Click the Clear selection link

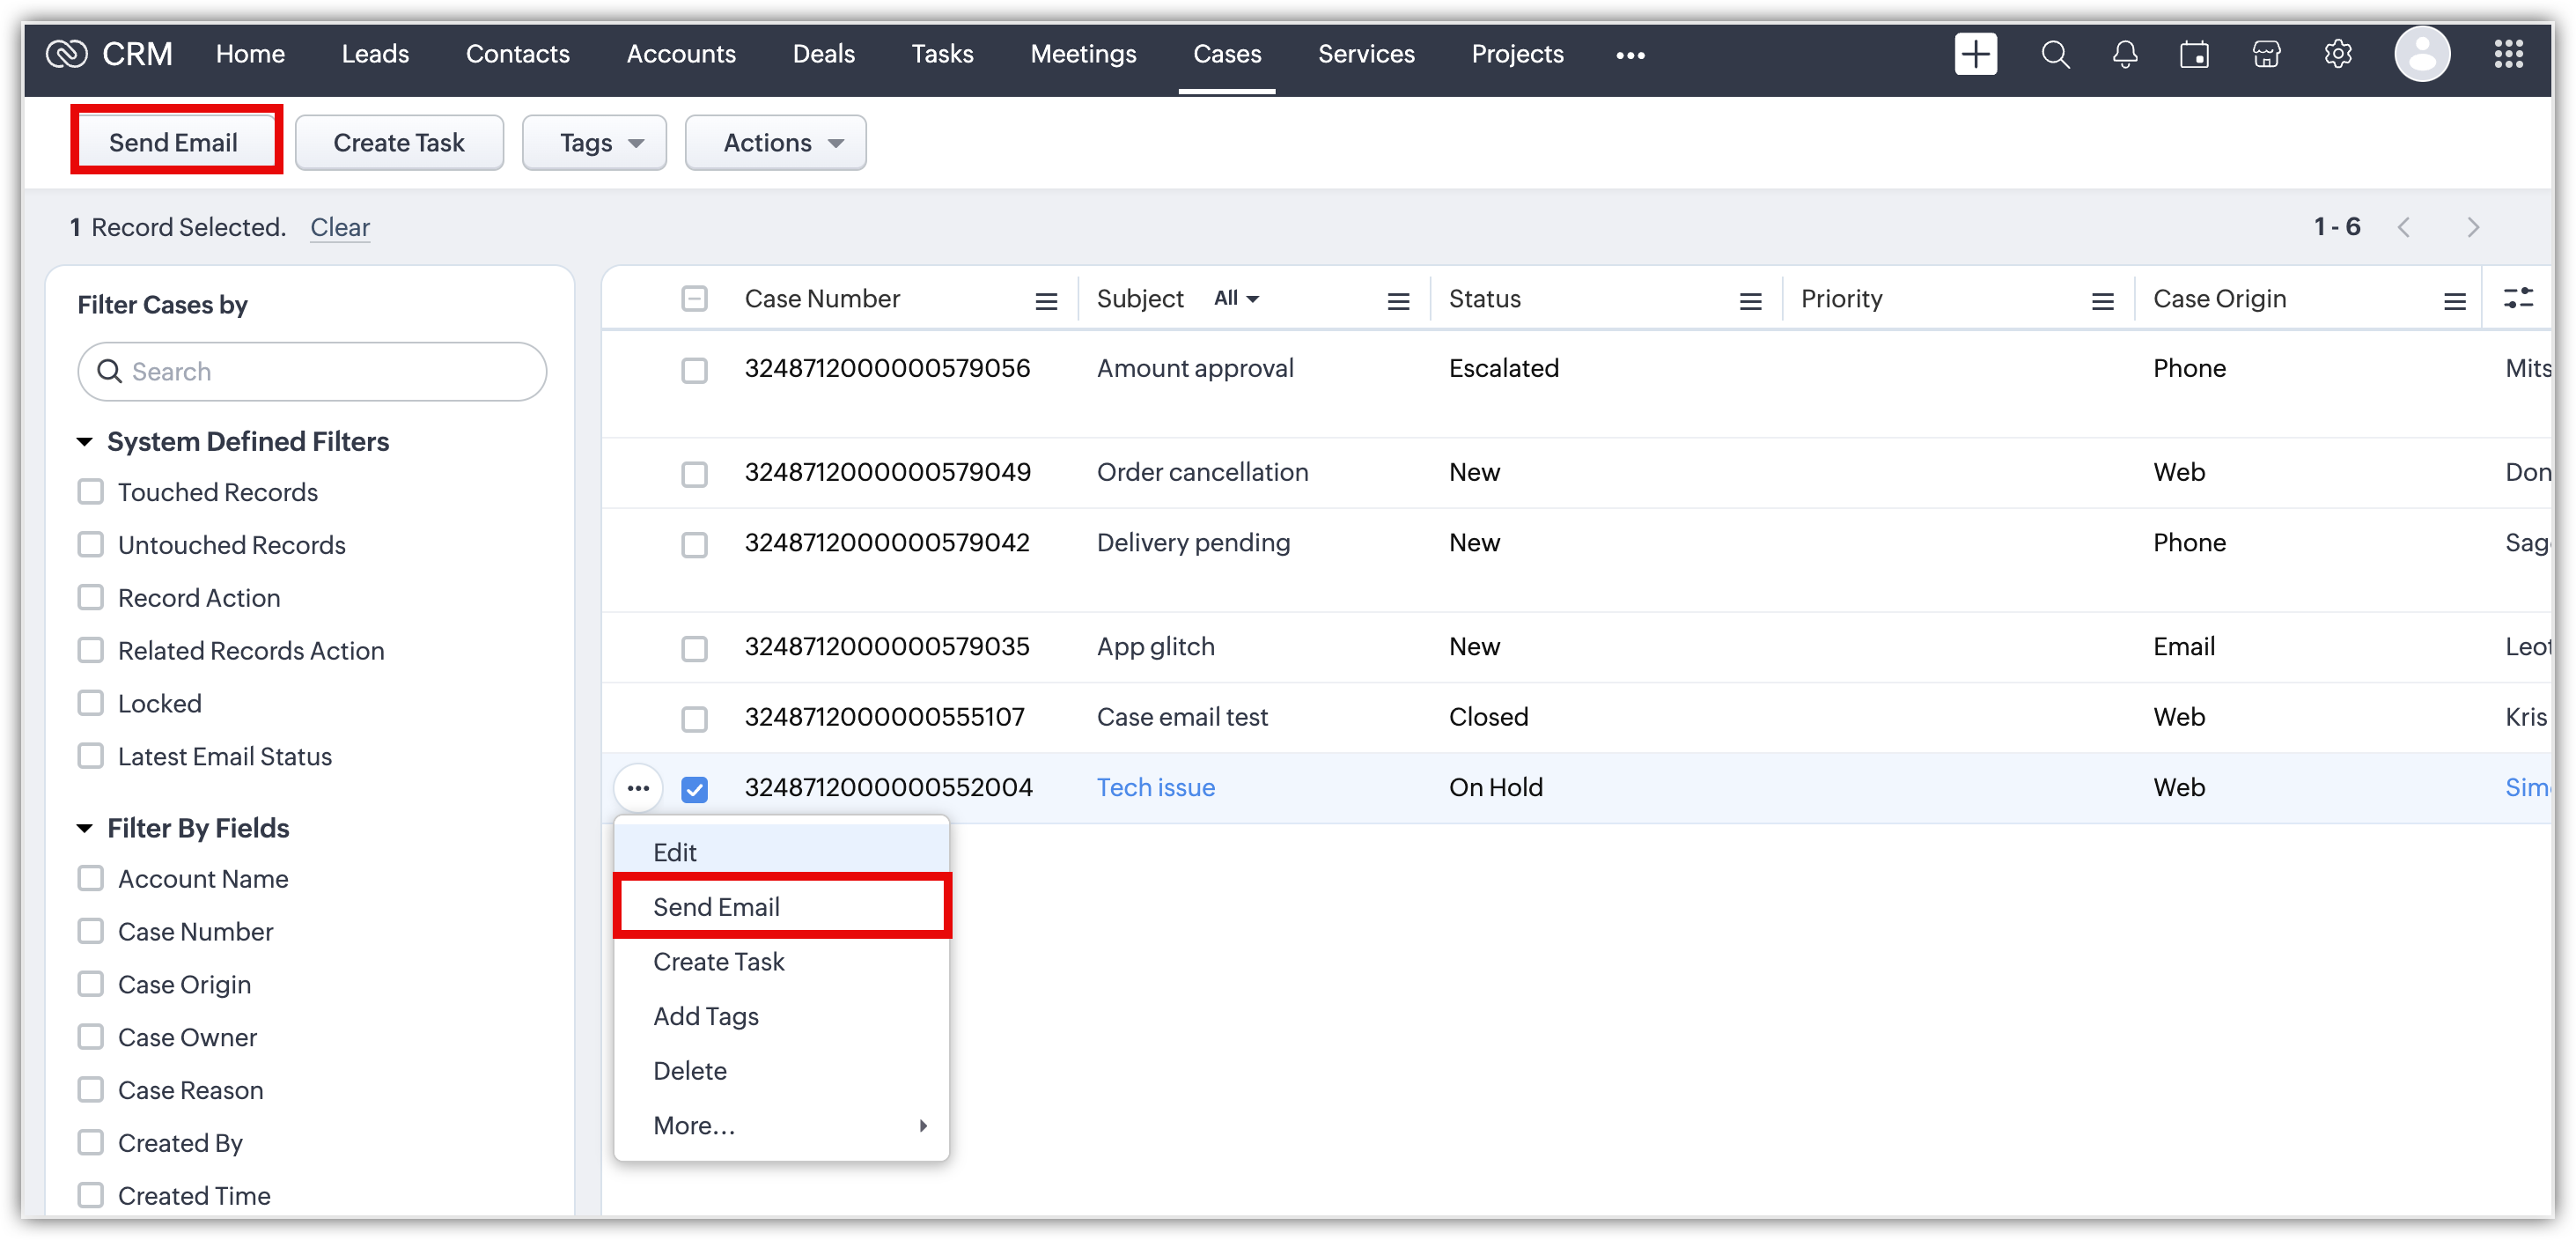(x=340, y=227)
